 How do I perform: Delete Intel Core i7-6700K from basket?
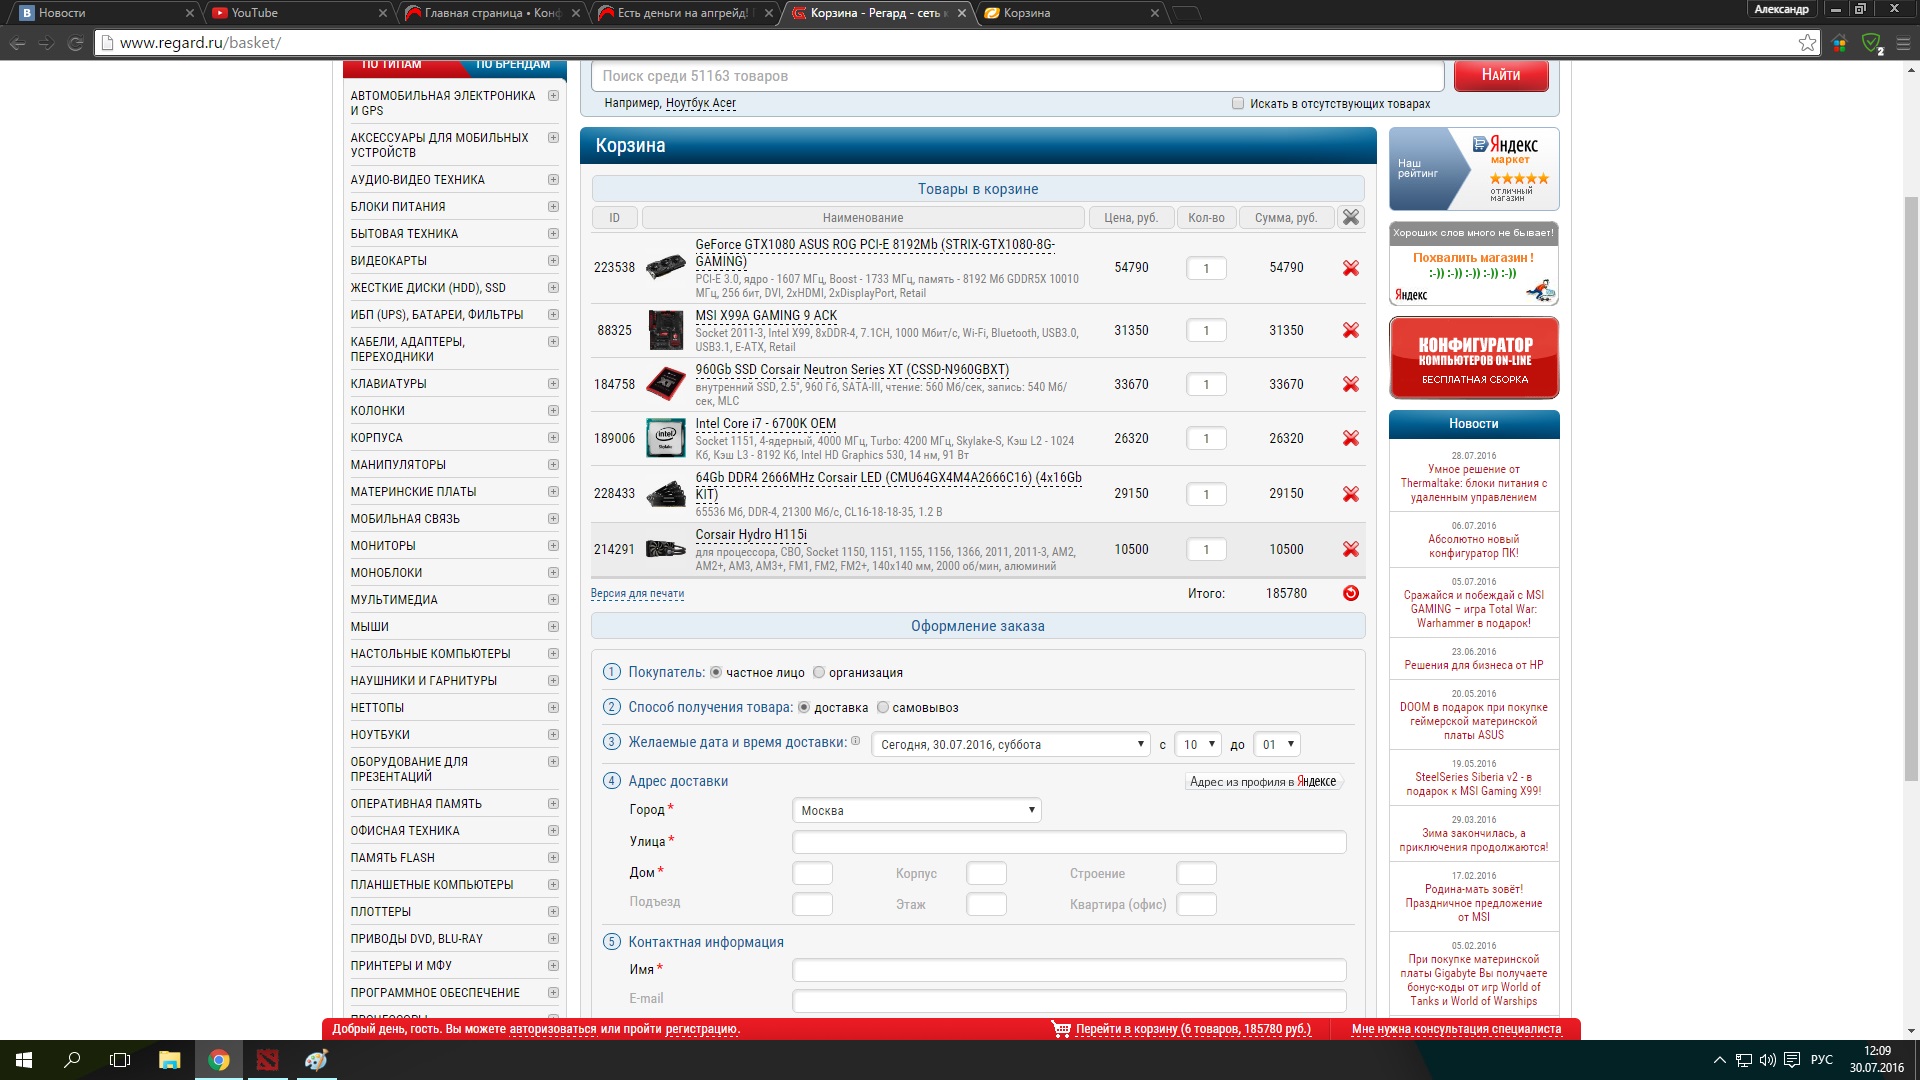pos(1350,438)
